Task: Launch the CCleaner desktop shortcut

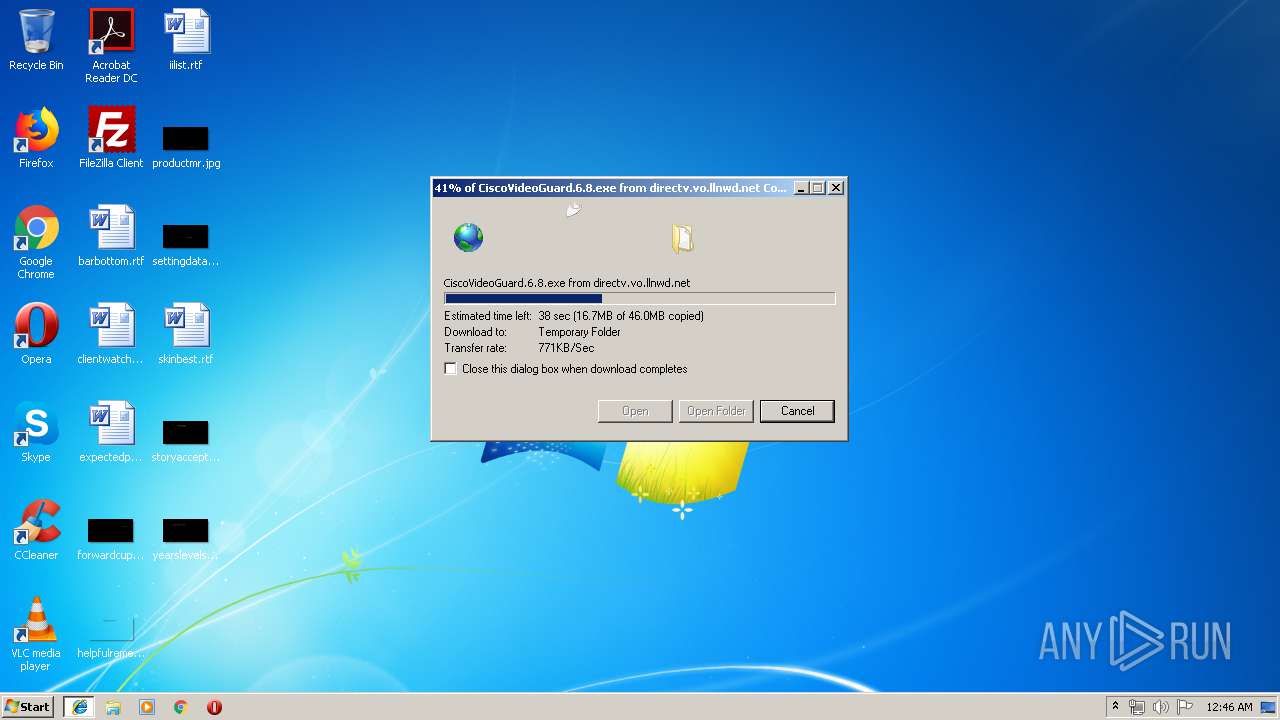Action: click(x=36, y=530)
